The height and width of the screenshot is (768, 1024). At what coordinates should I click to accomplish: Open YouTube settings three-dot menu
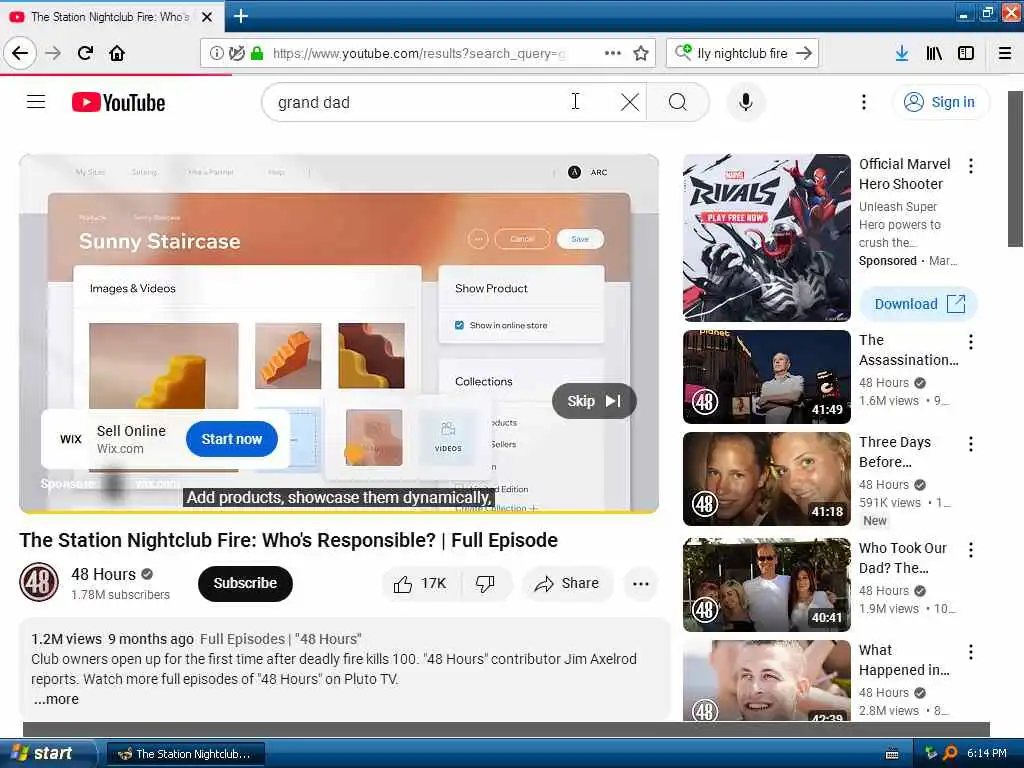coord(863,102)
